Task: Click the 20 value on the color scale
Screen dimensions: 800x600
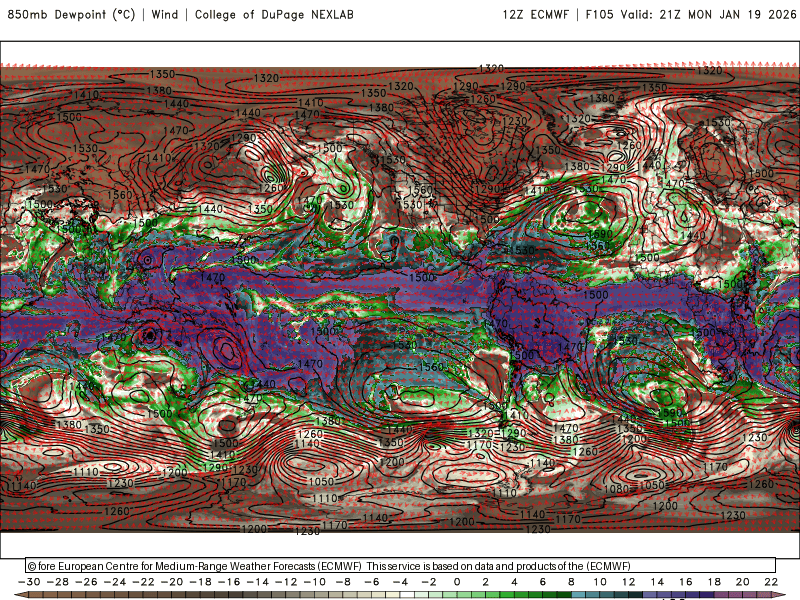Action: [x=743, y=582]
